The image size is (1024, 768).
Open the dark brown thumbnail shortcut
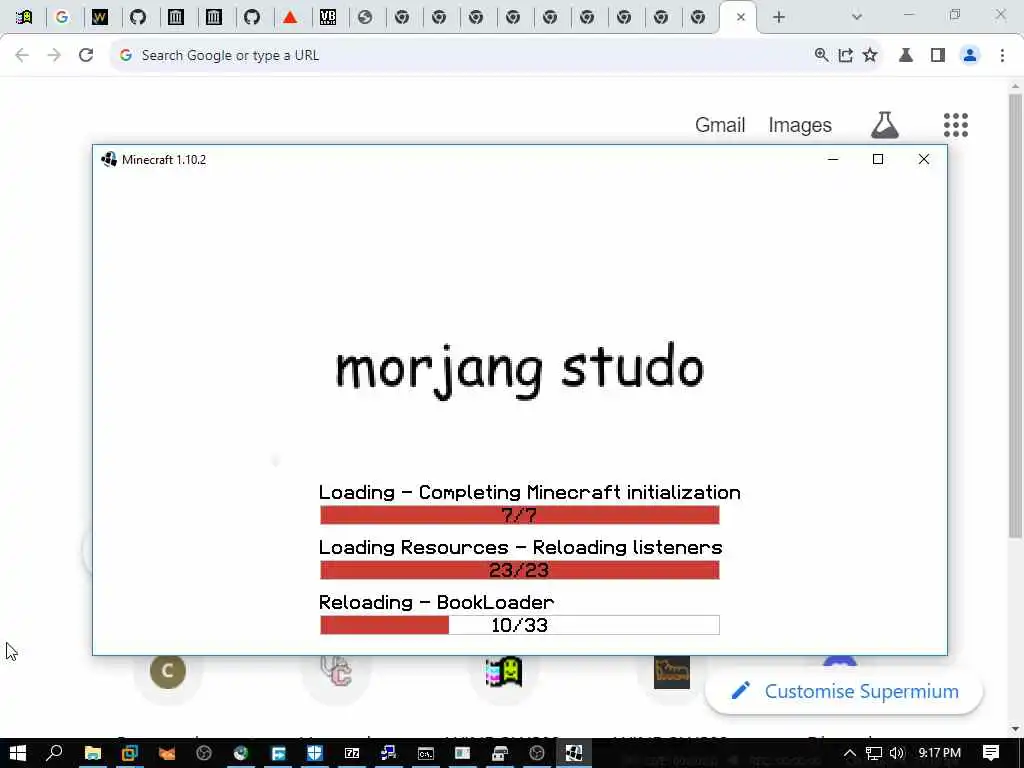pos(672,672)
